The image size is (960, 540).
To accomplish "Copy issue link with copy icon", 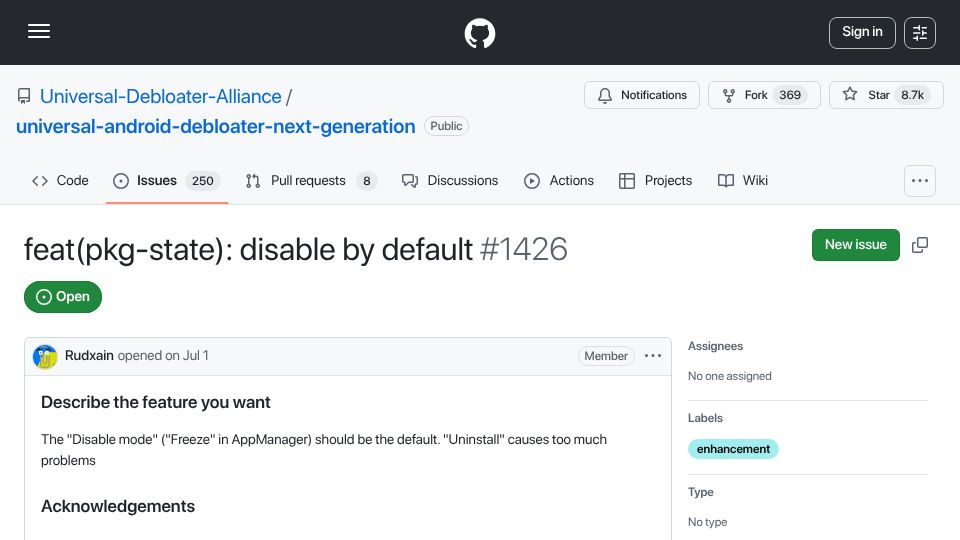I will pos(920,245).
